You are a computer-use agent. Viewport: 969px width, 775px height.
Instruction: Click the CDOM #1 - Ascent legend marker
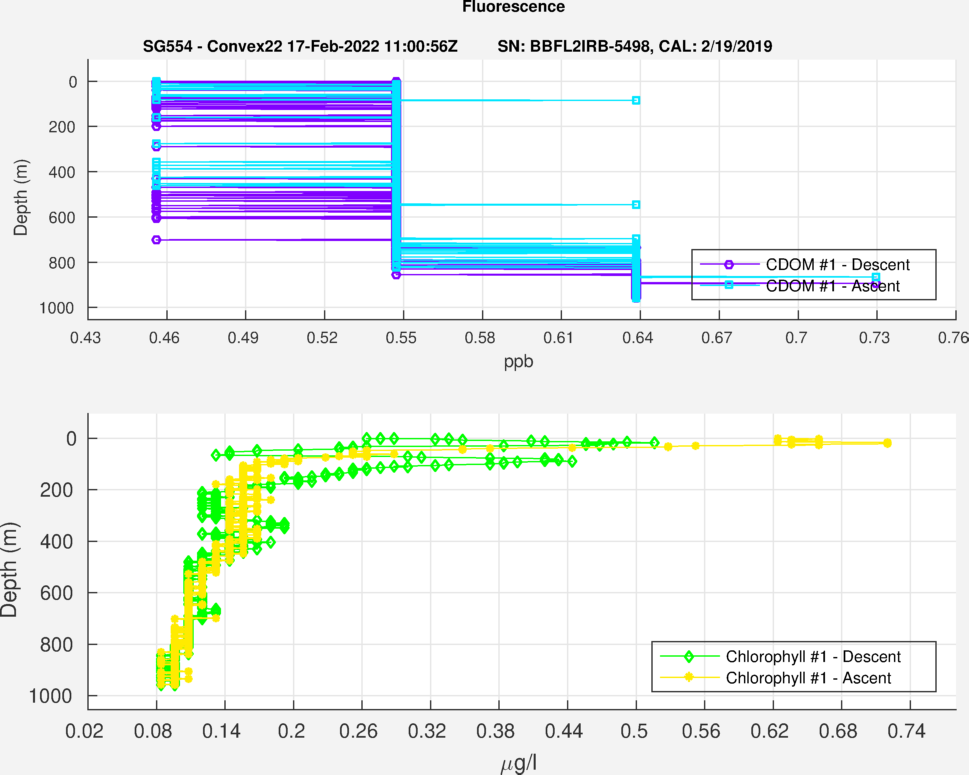(729, 286)
